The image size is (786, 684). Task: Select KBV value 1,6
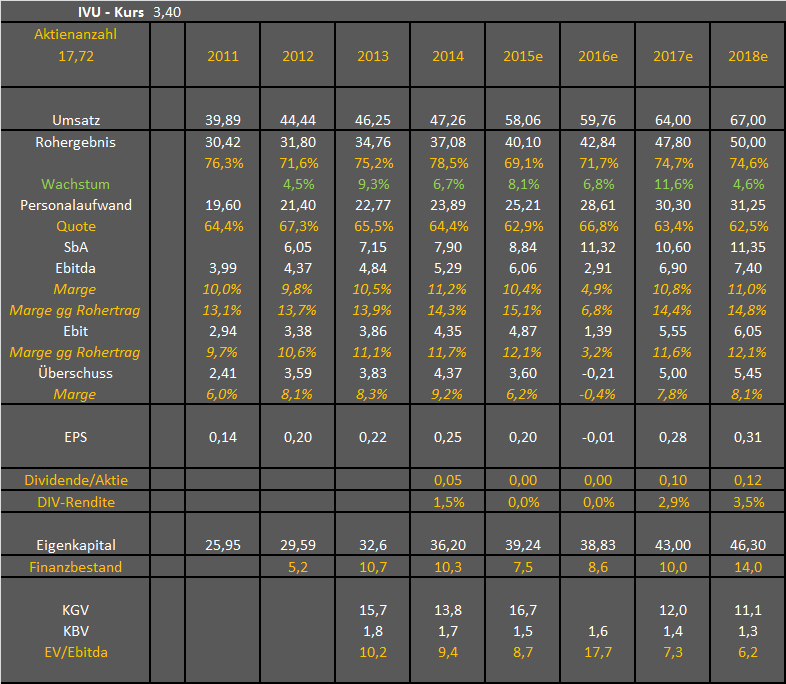598,631
